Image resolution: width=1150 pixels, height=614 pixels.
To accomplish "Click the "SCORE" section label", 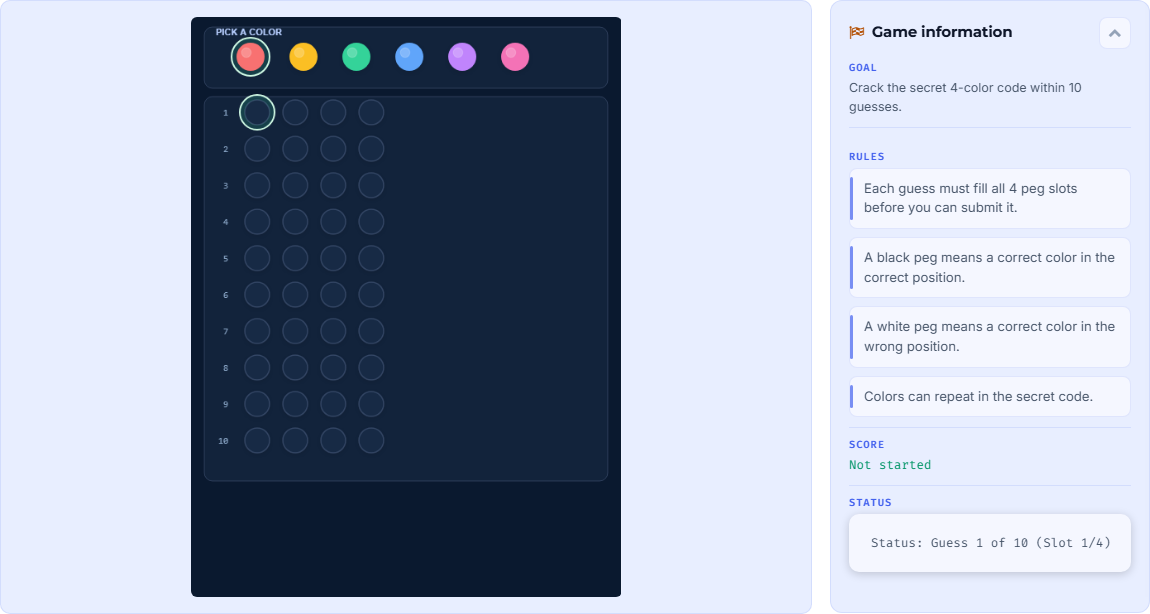I will 866,445.
